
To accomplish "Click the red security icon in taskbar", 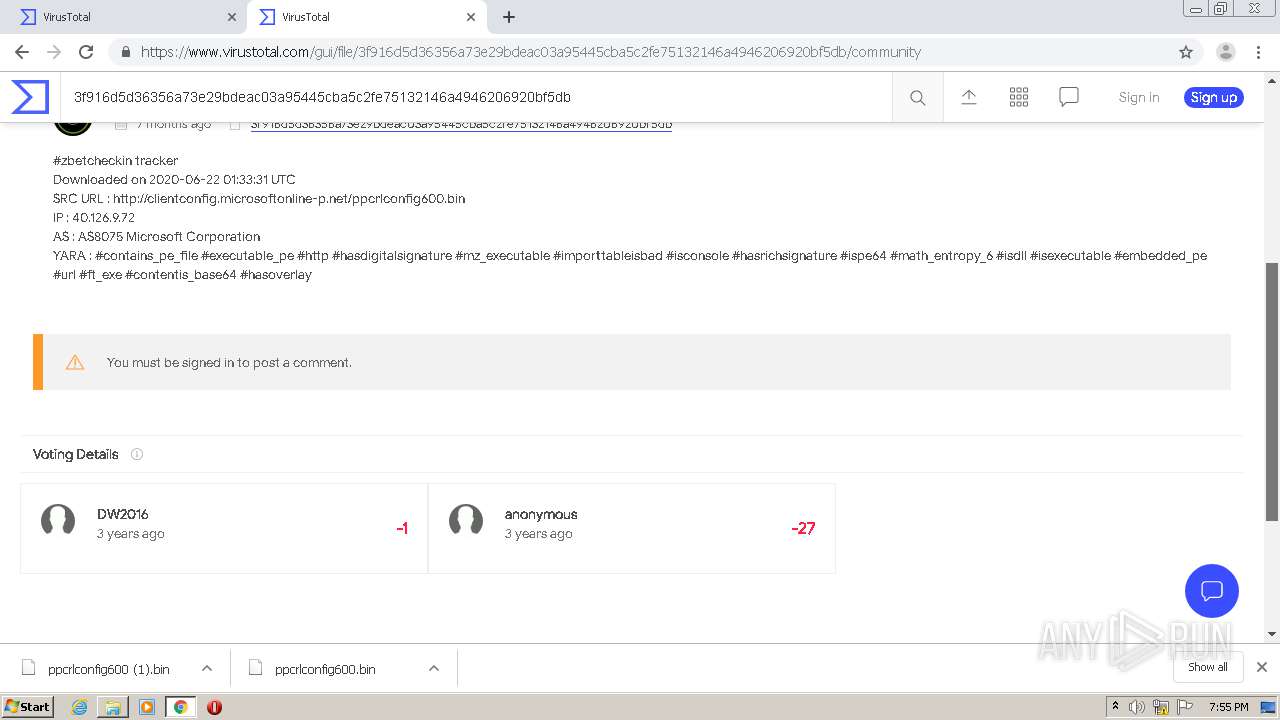I will point(214,707).
